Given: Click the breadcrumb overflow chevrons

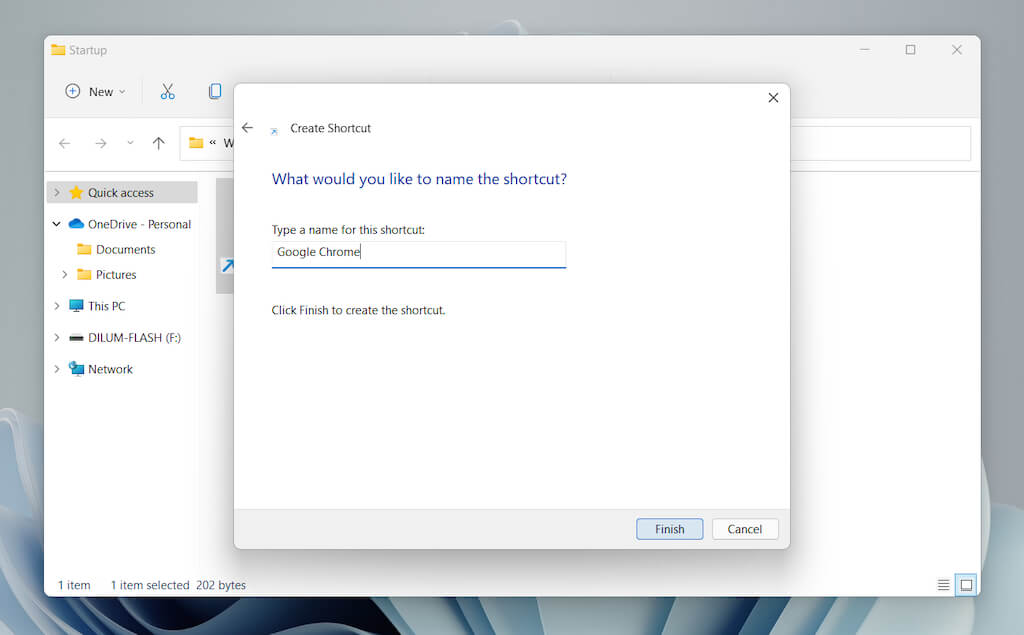Looking at the screenshot, I should tap(212, 142).
